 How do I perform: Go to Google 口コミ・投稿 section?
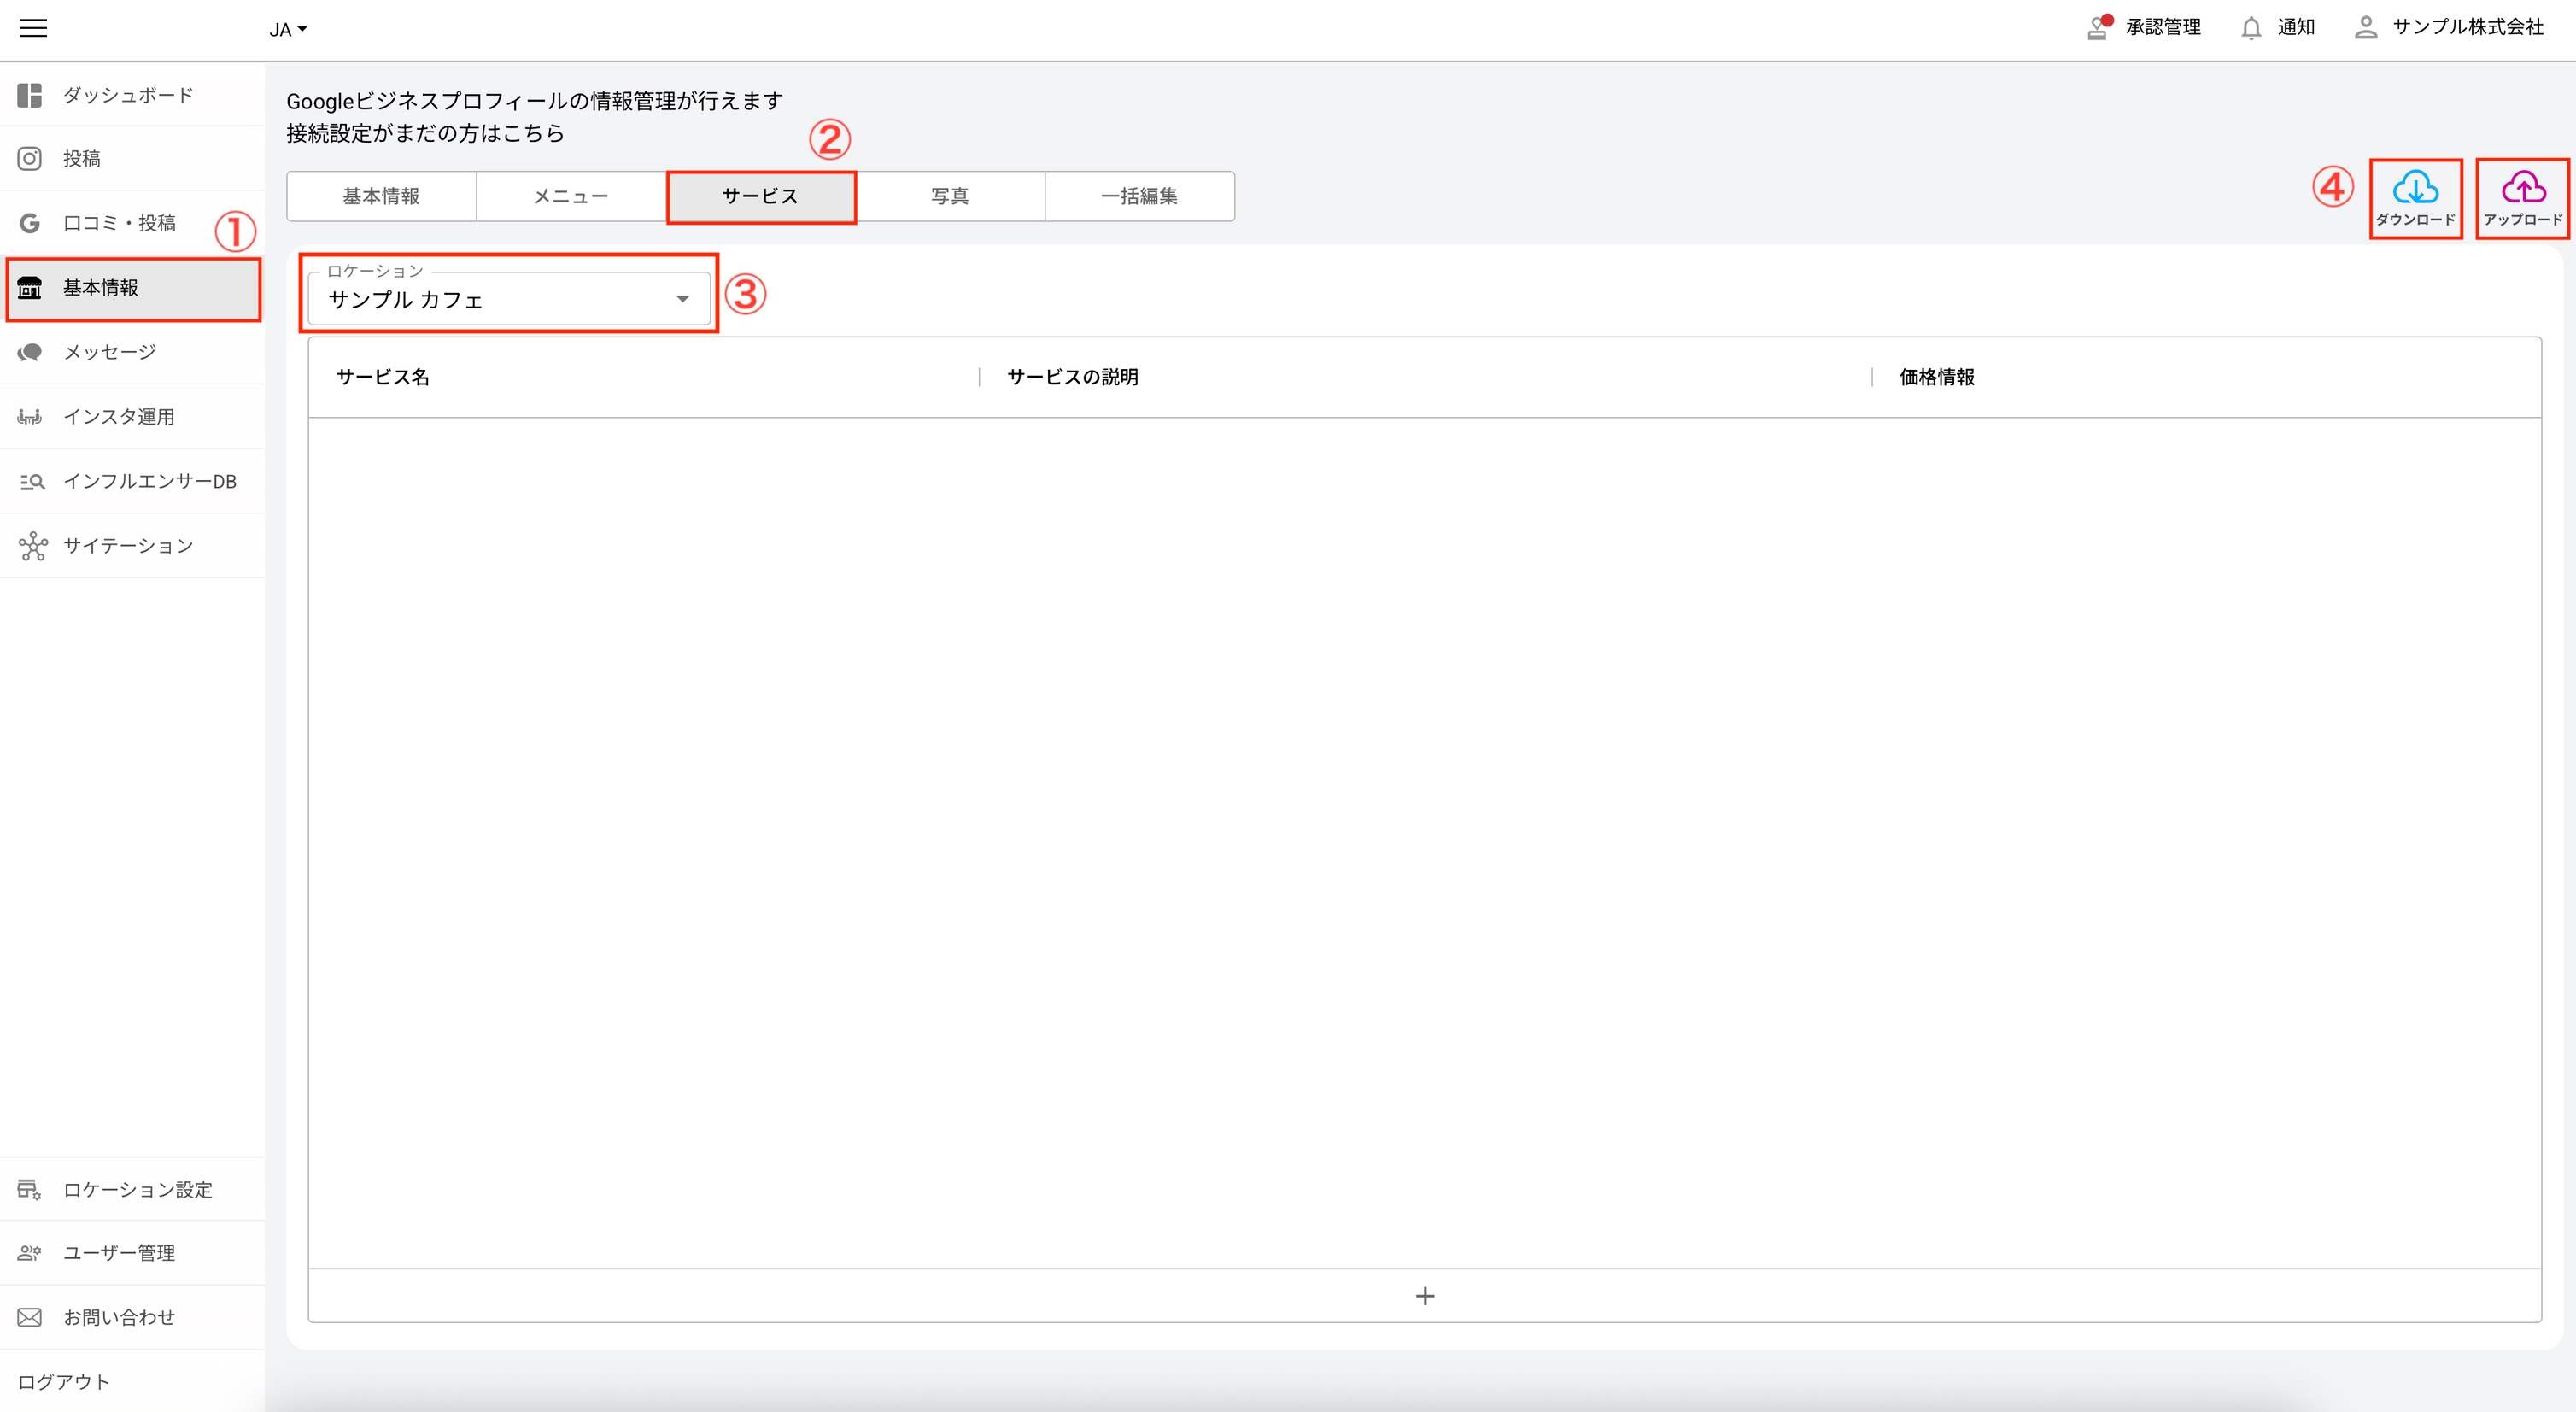pyautogui.click(x=118, y=223)
